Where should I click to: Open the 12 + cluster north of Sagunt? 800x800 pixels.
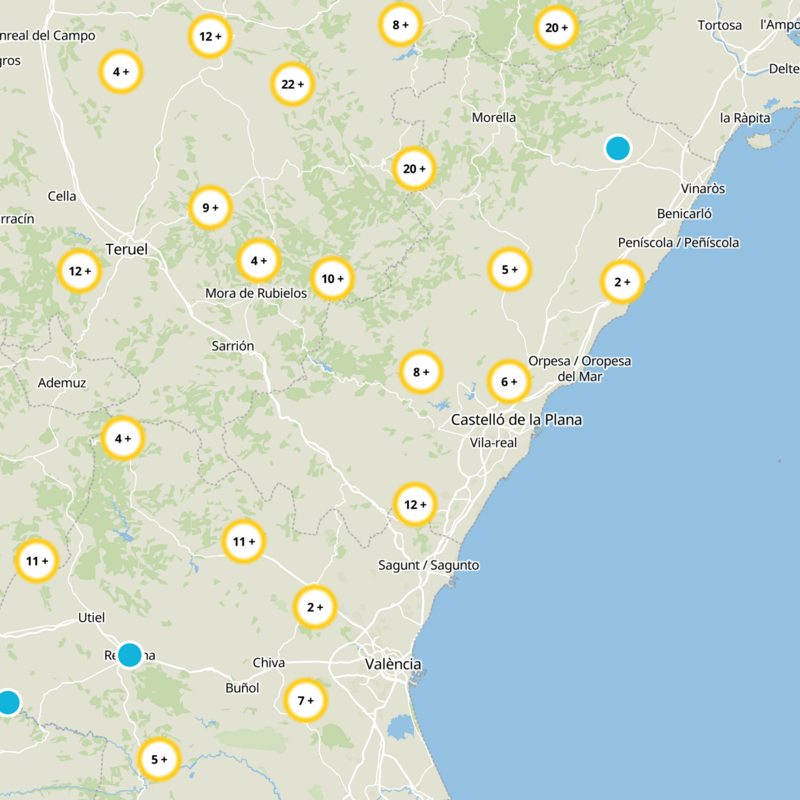tap(415, 505)
